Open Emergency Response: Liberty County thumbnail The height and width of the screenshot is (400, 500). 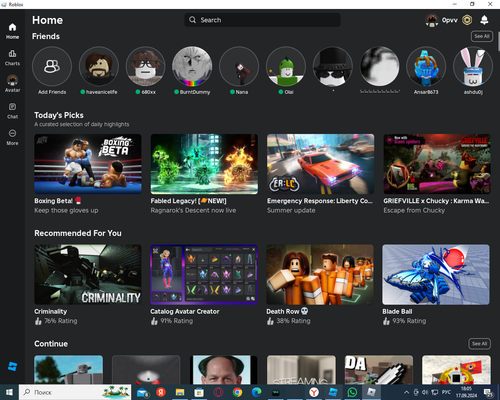pyautogui.click(x=320, y=164)
